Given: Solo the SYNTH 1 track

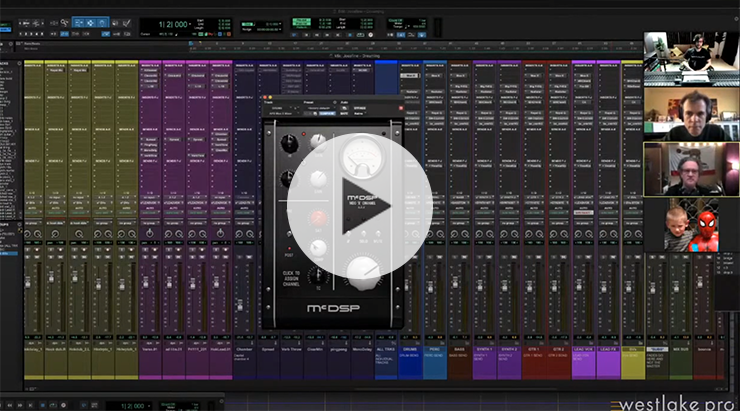Looking at the screenshot, I should pyautogui.click(x=479, y=257).
